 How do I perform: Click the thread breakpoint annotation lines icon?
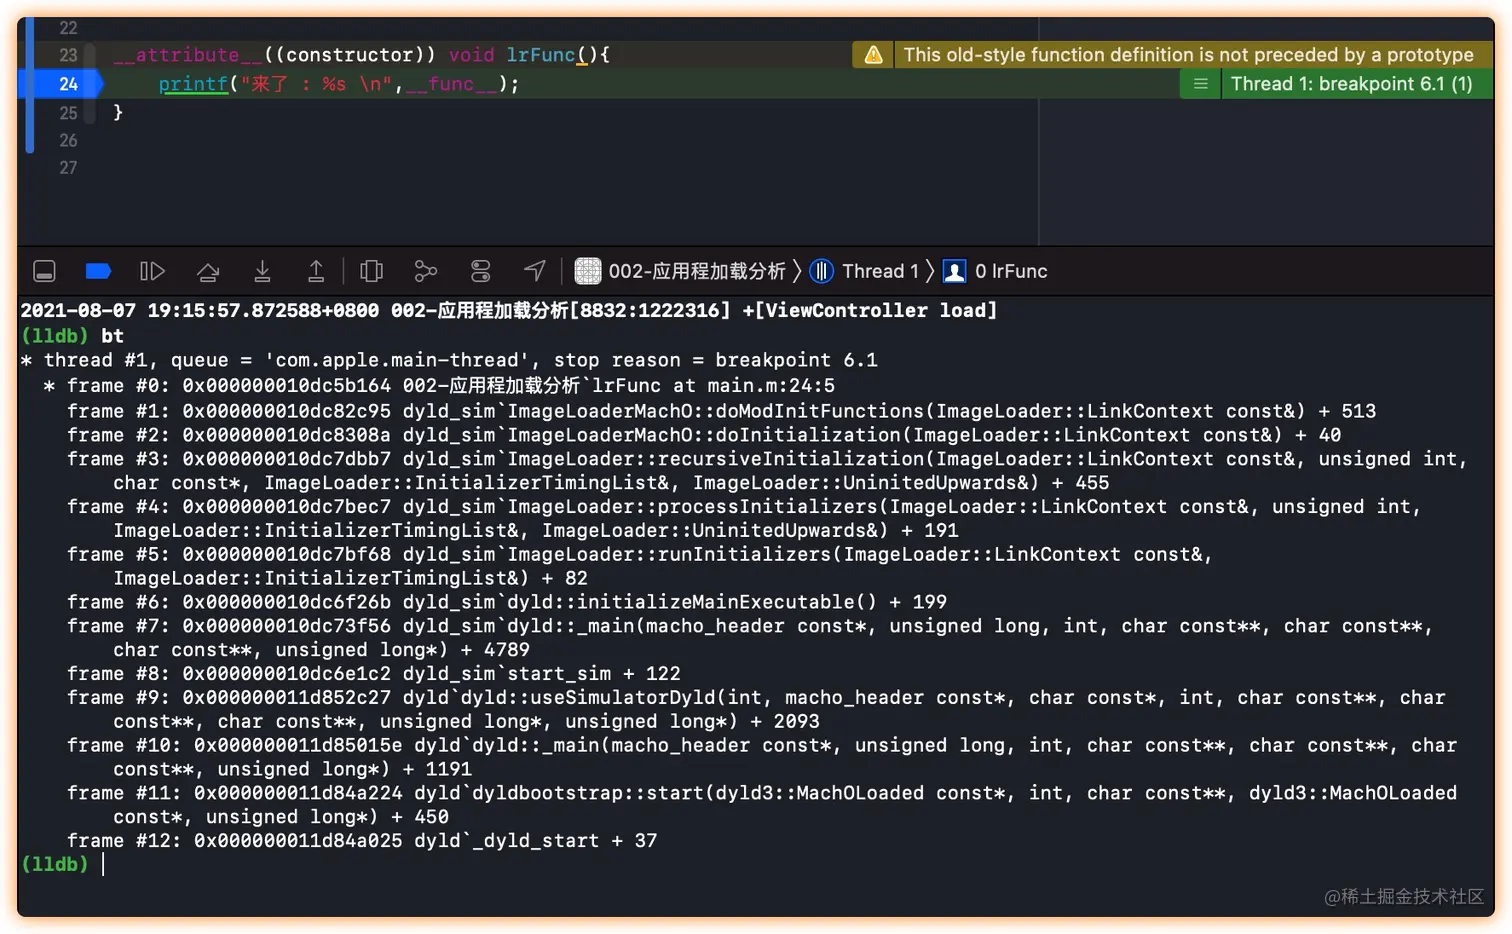pyautogui.click(x=1201, y=84)
